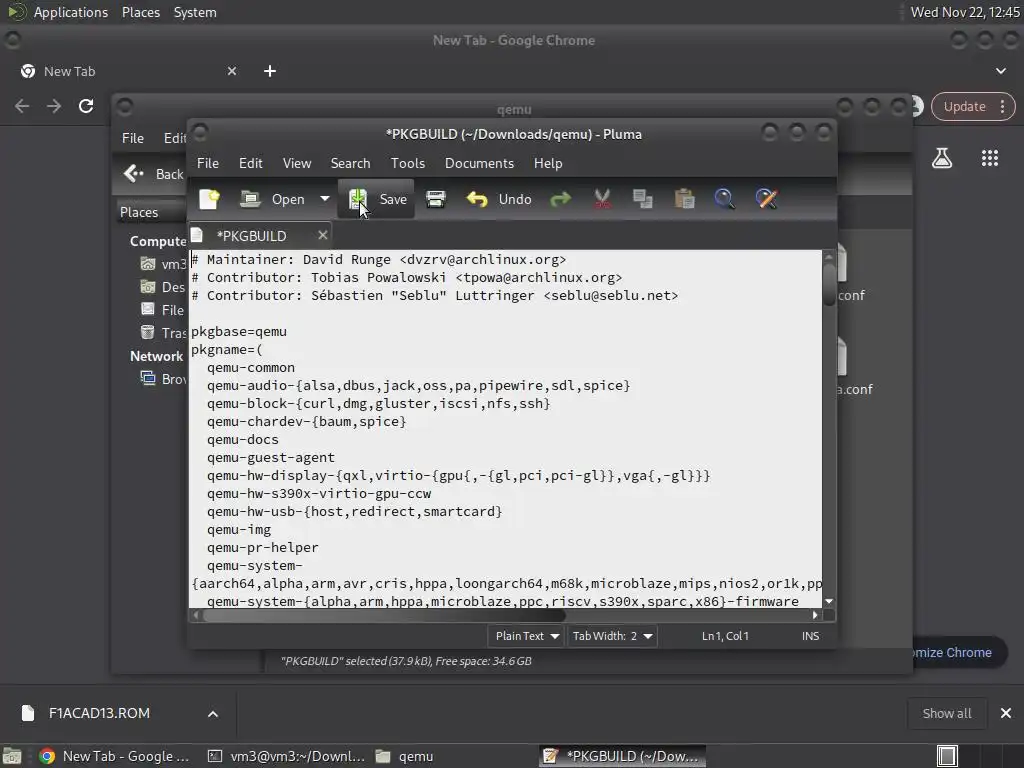1024x768 pixels.
Task: Click the Back button in qemu file manager
Action: coord(153,174)
